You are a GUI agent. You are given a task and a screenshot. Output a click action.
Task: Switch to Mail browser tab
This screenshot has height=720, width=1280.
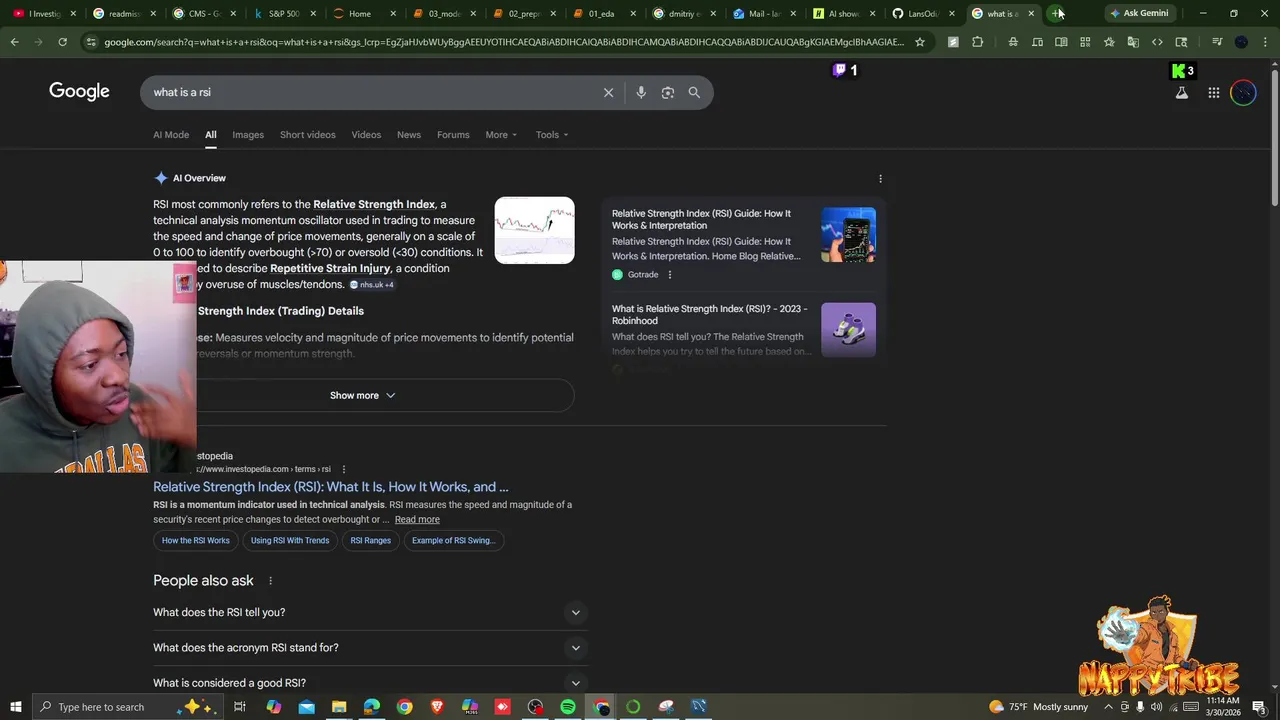764,13
